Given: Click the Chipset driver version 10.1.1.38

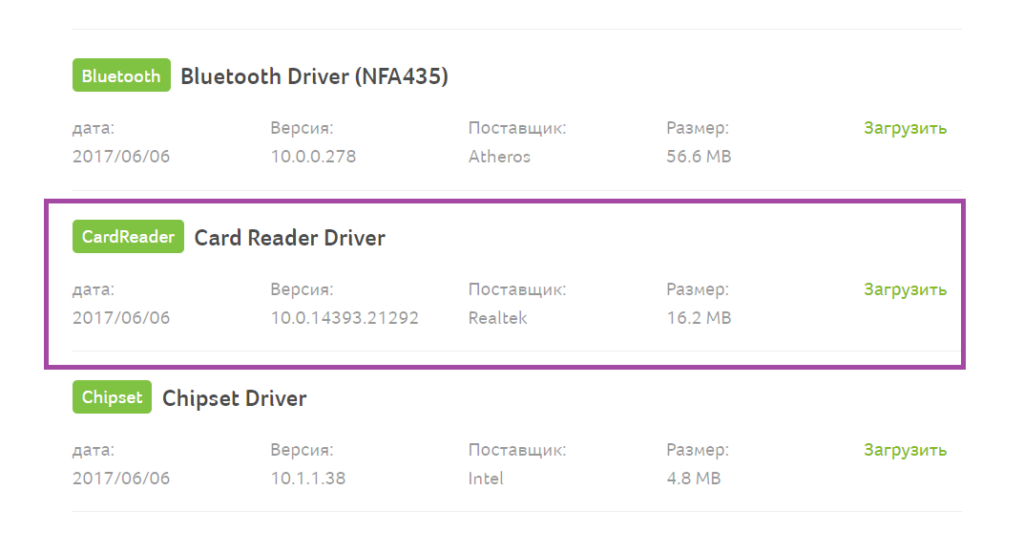Looking at the screenshot, I should (308, 478).
